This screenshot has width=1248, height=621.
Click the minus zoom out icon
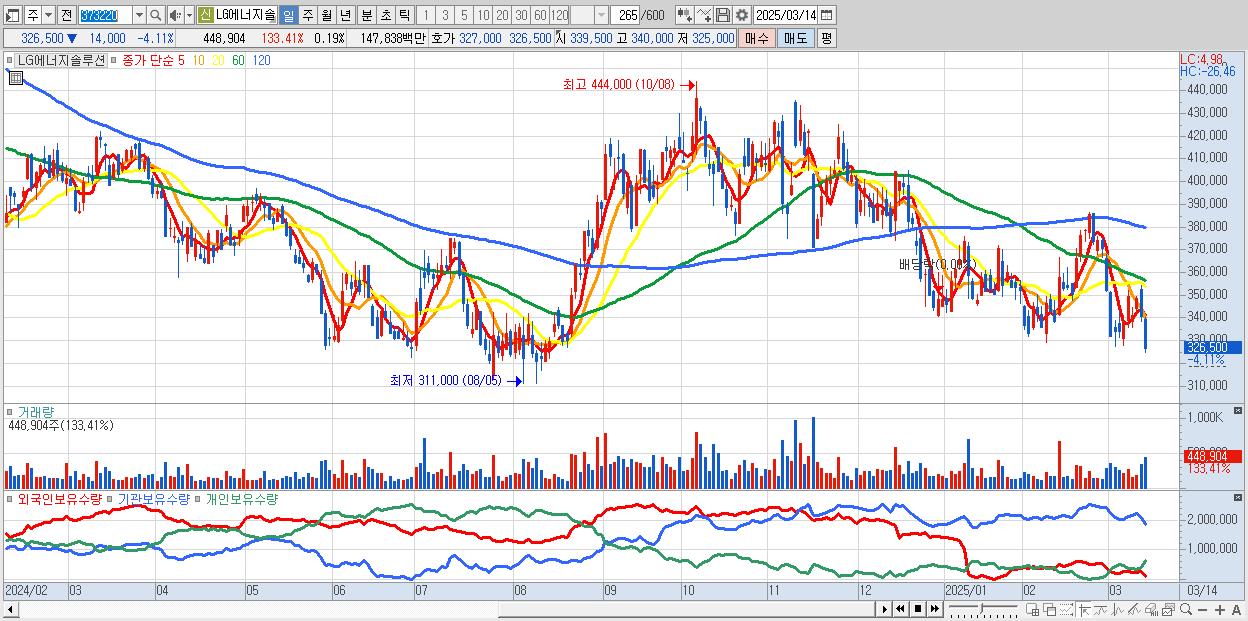pos(1202,610)
